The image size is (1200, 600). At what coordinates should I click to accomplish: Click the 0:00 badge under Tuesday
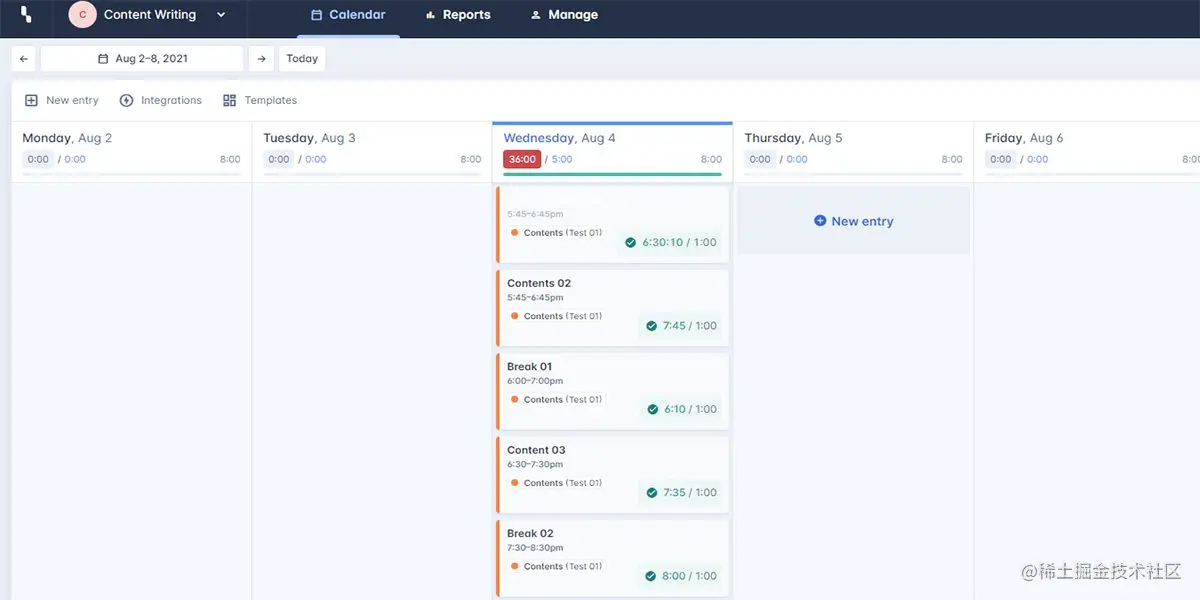pos(279,159)
